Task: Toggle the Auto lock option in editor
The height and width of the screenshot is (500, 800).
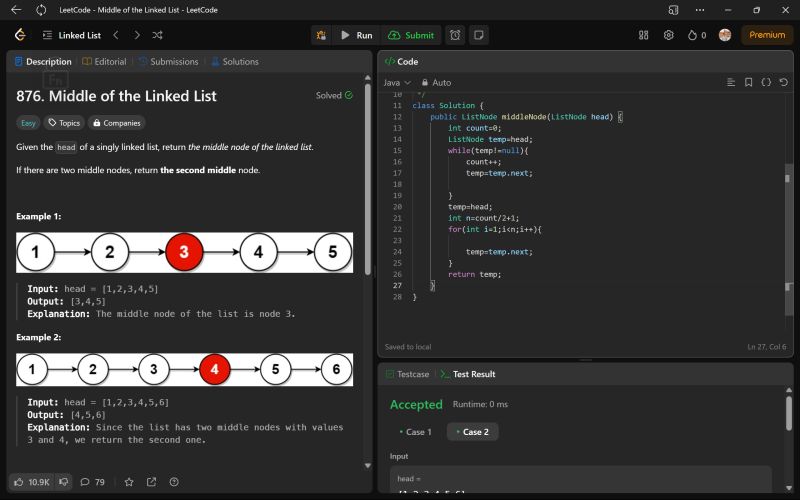Action: tap(436, 82)
